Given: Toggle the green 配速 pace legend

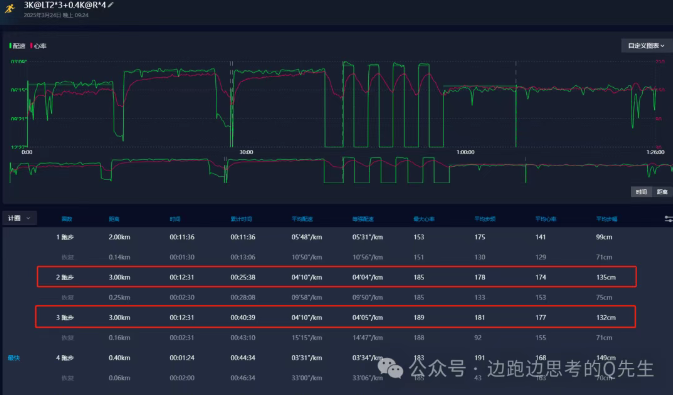Looking at the screenshot, I should (x=17, y=46).
